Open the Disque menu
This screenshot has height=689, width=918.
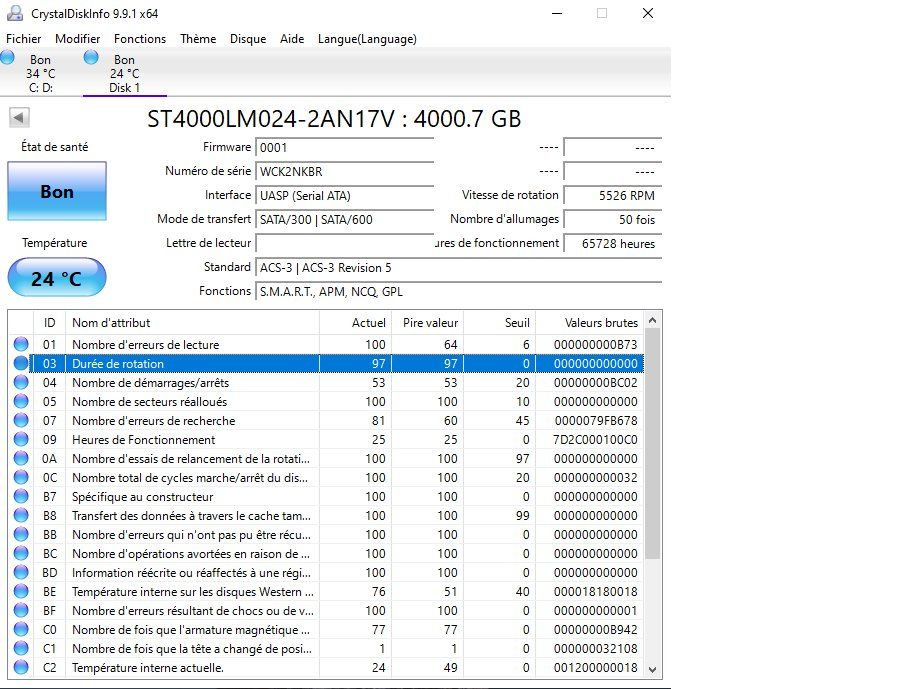click(x=248, y=39)
